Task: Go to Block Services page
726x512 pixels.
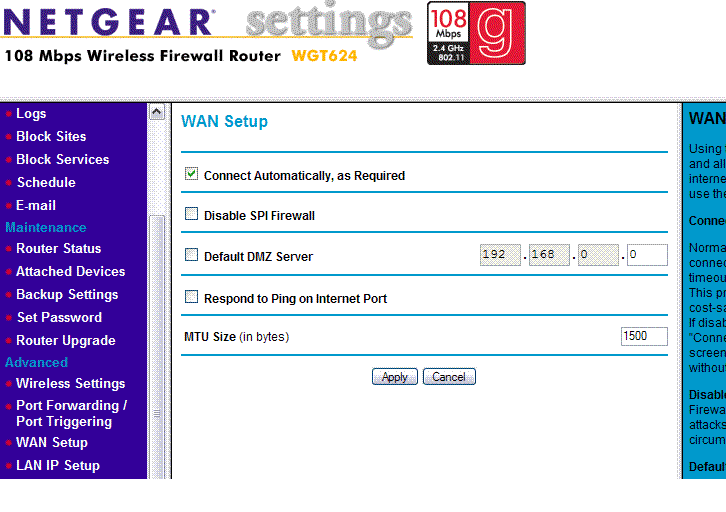Action: pyautogui.click(x=63, y=160)
